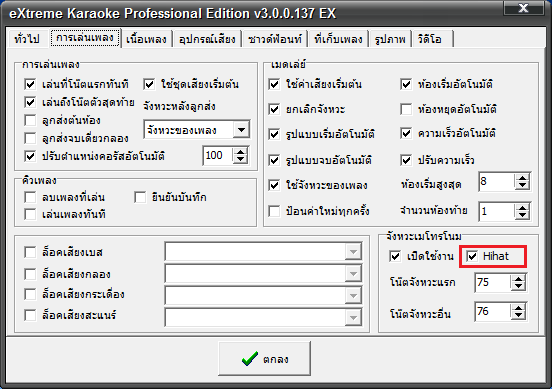Increase ห้องเริ่มสูงสุด value

tap(522, 178)
